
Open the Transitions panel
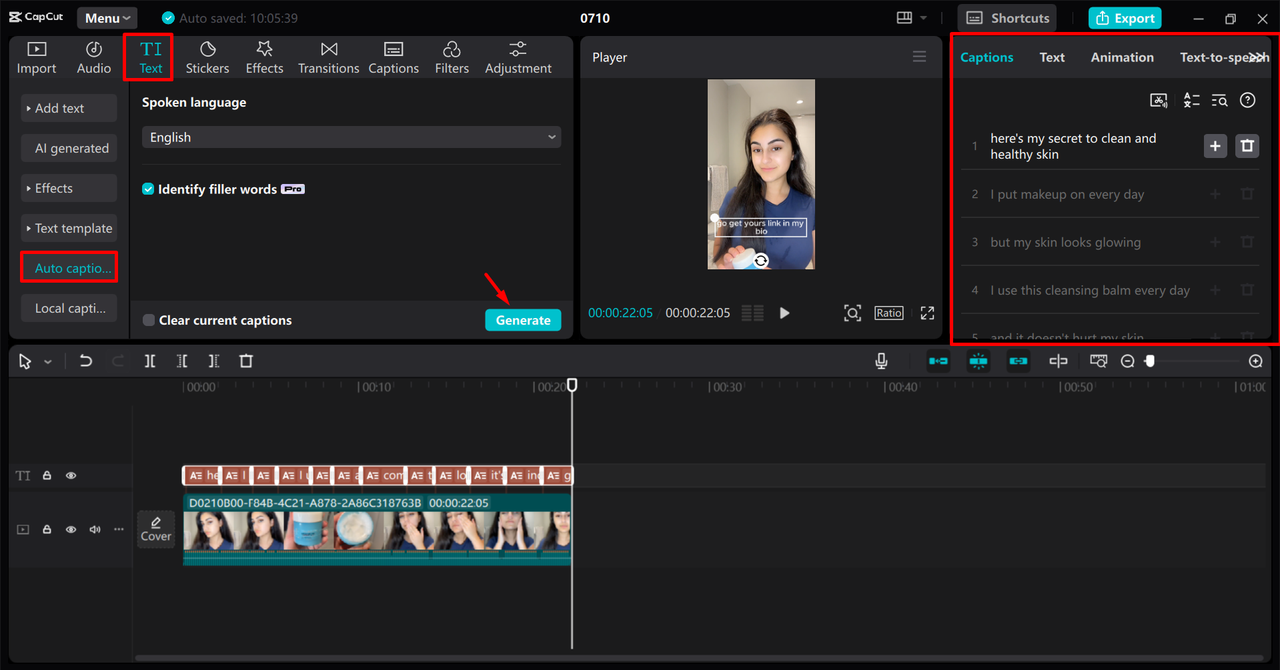[x=329, y=58]
